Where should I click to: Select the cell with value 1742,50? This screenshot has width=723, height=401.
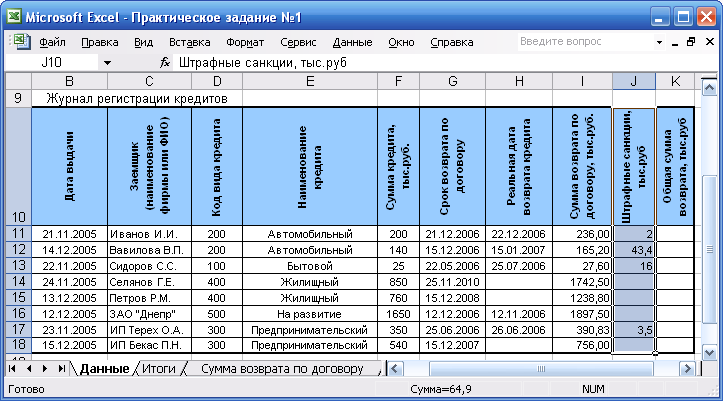pos(582,282)
